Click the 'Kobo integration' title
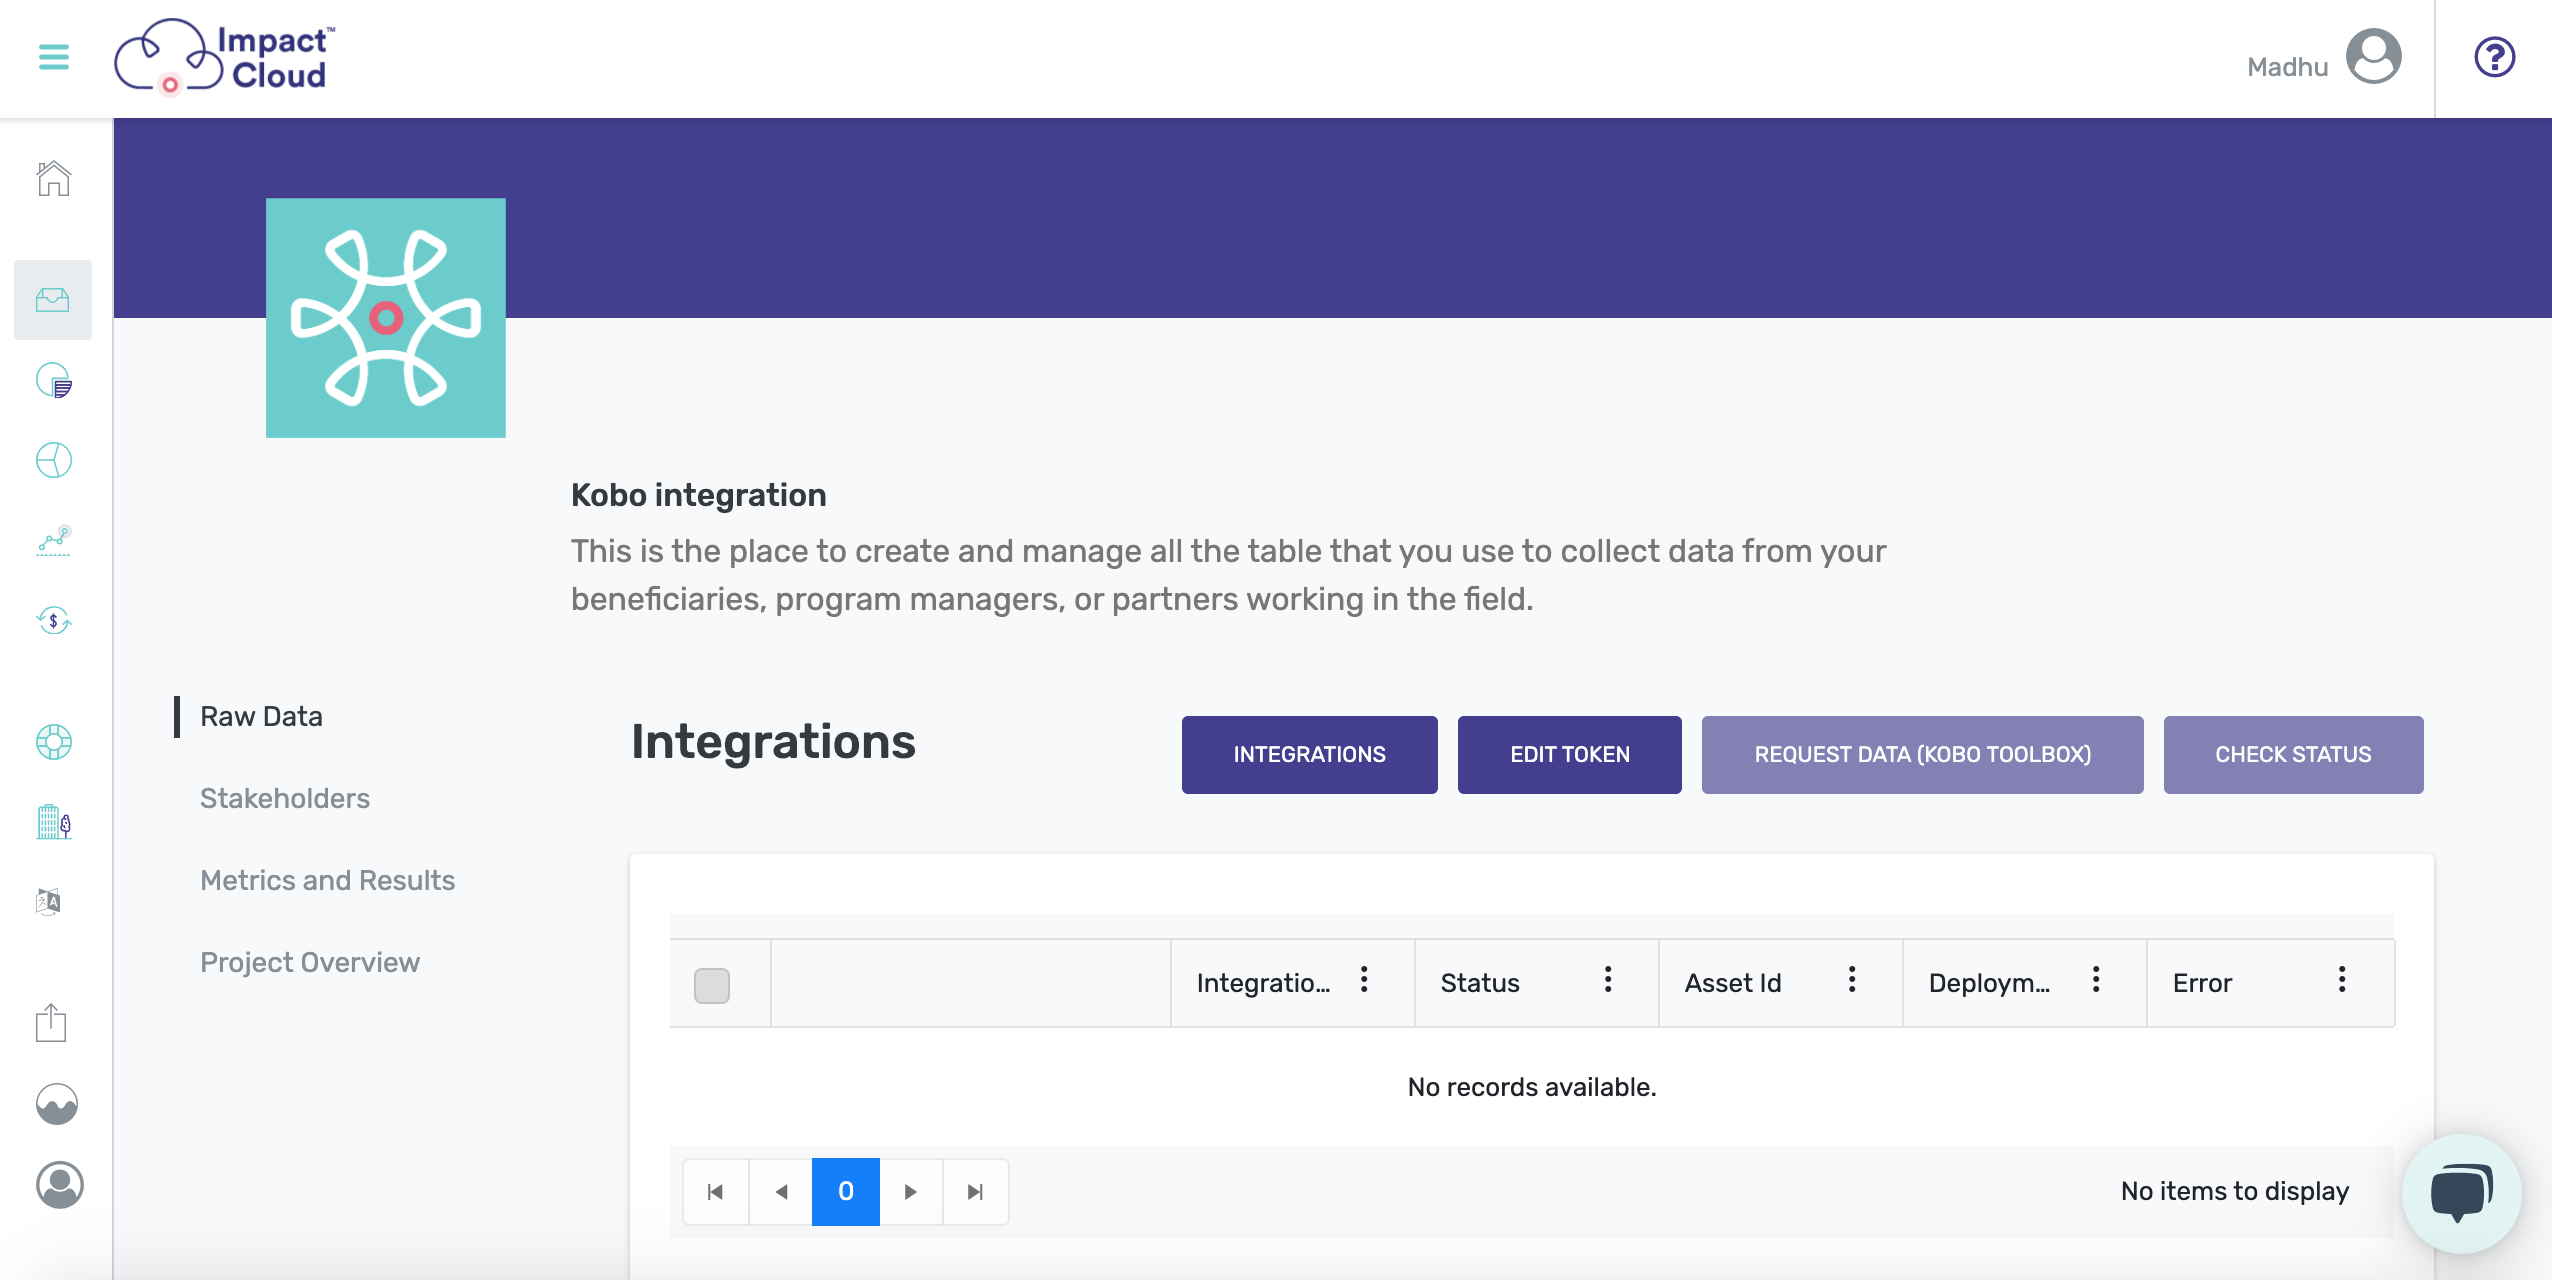 click(x=699, y=495)
